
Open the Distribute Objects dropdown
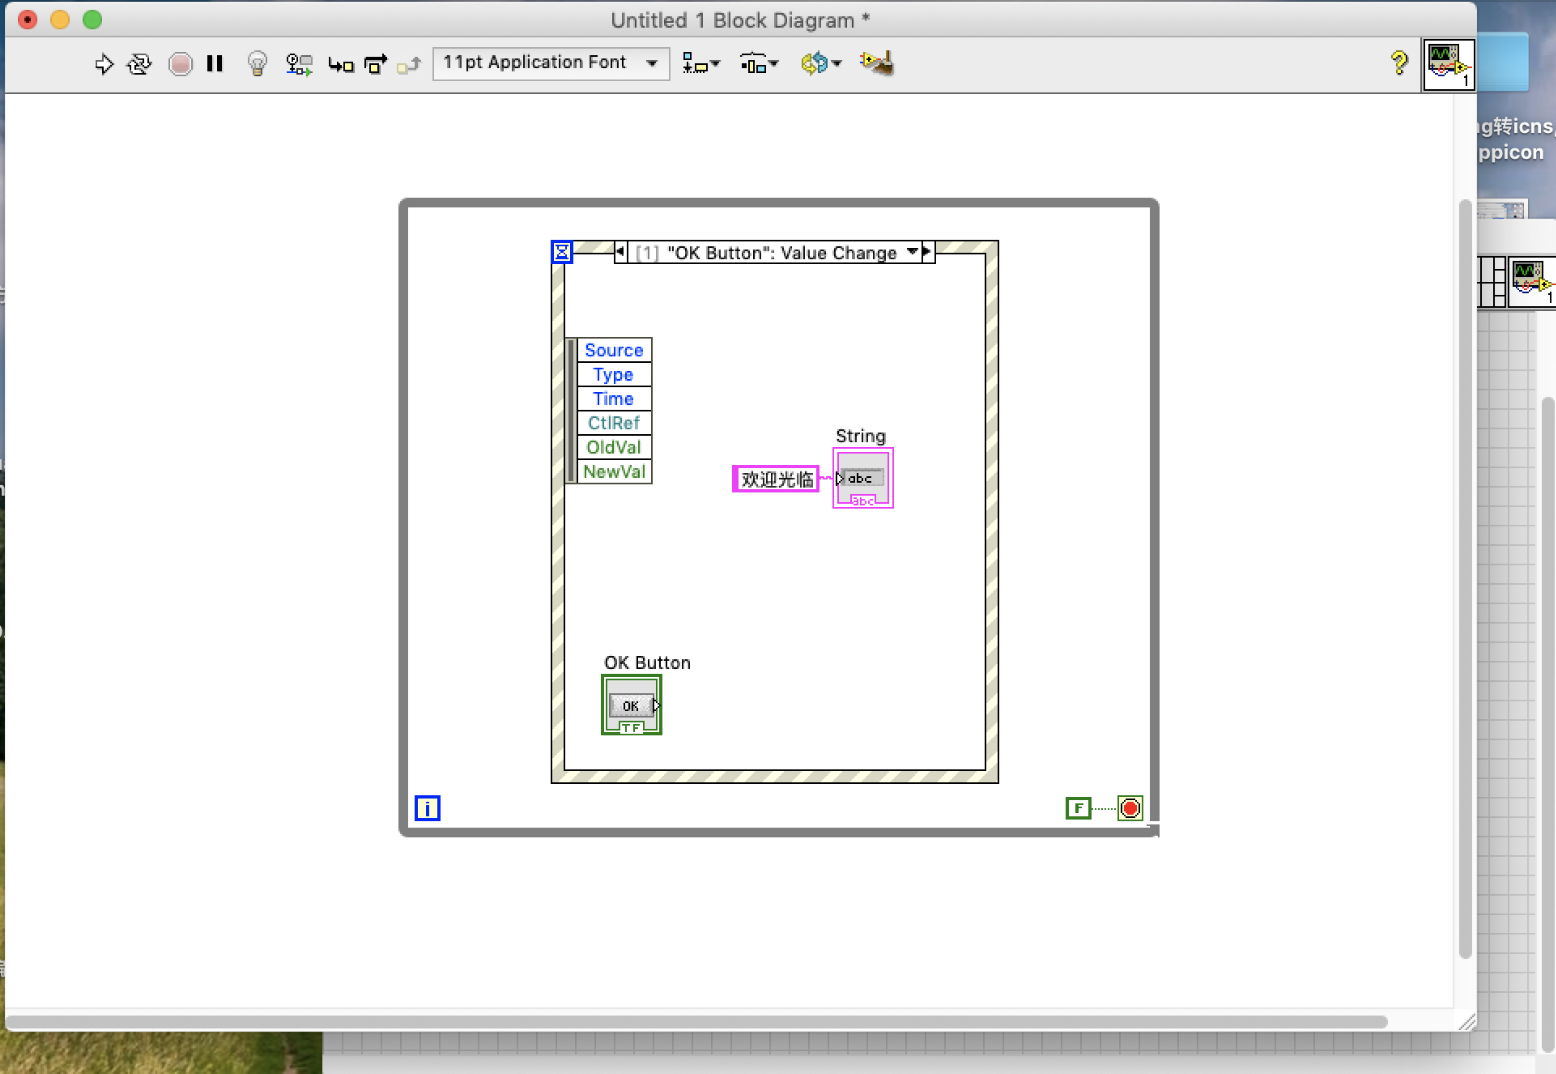[x=758, y=63]
